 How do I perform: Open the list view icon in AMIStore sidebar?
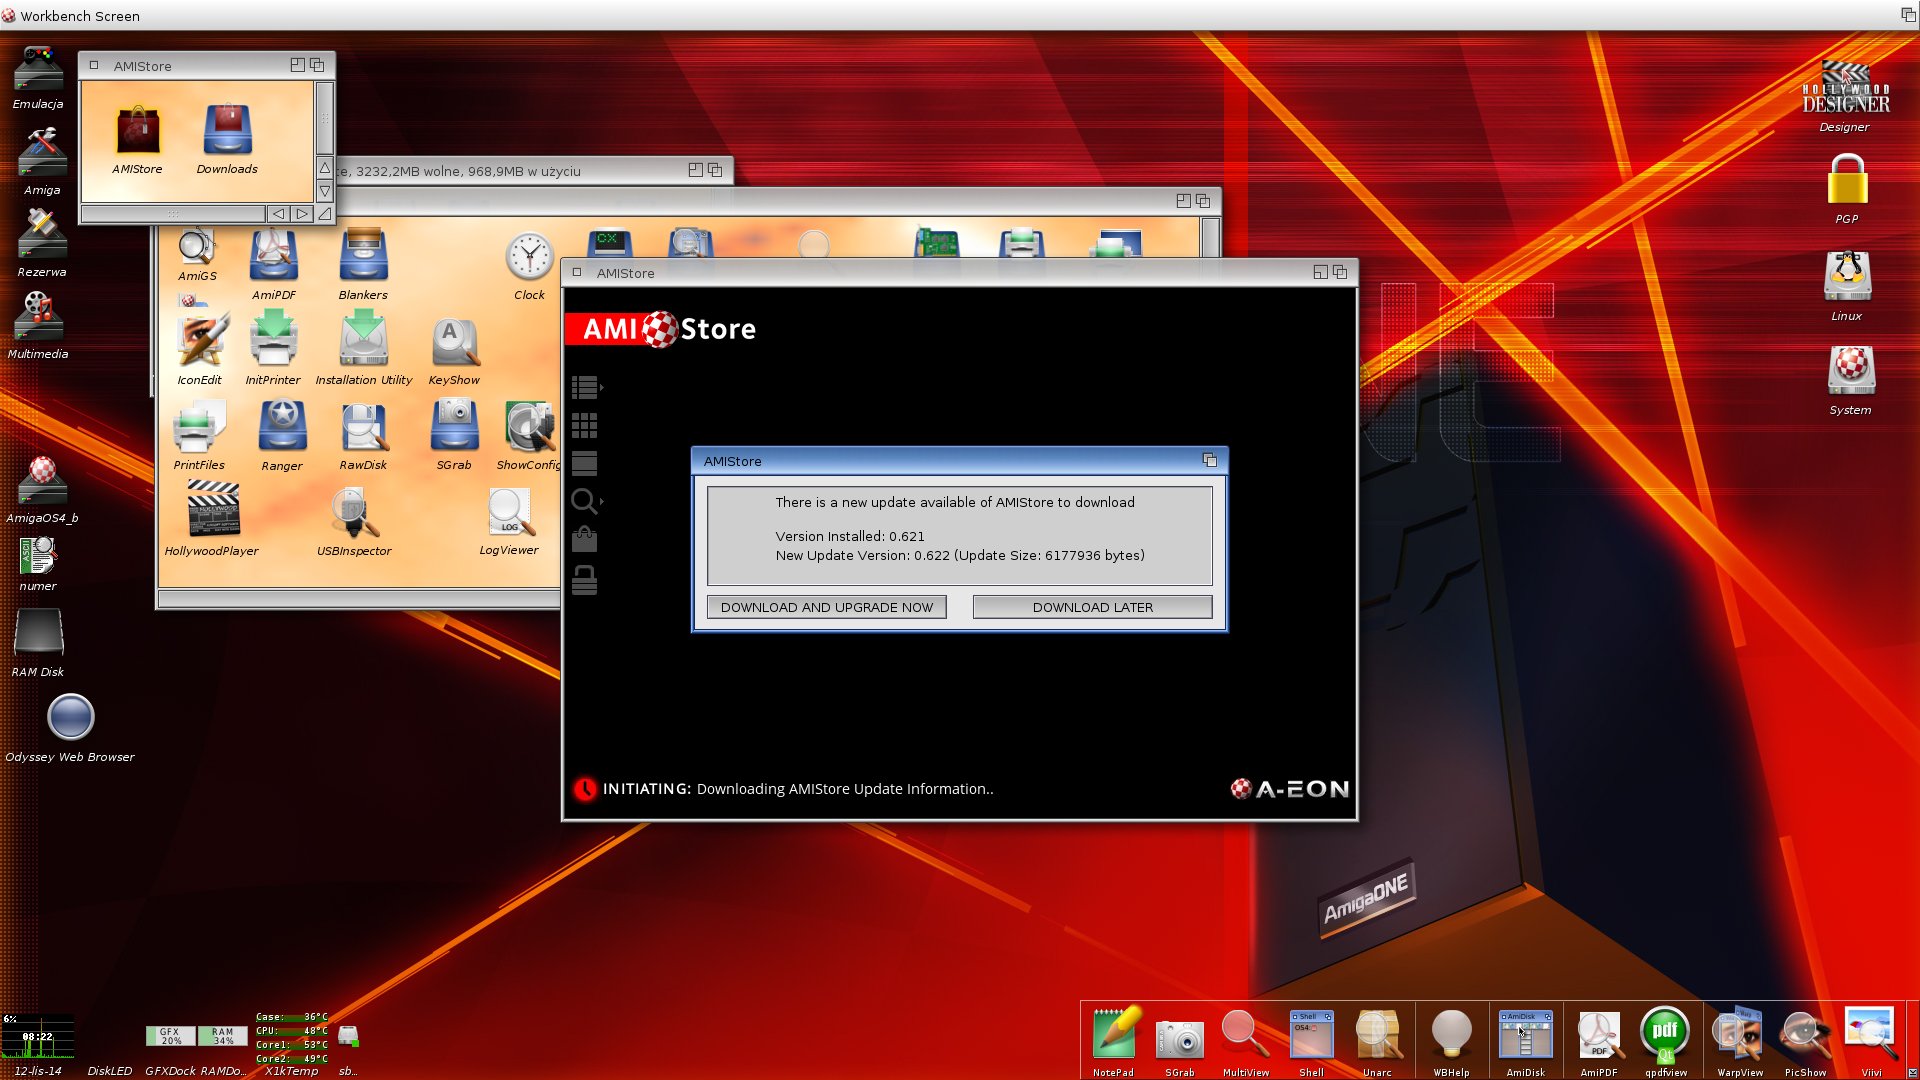click(585, 387)
